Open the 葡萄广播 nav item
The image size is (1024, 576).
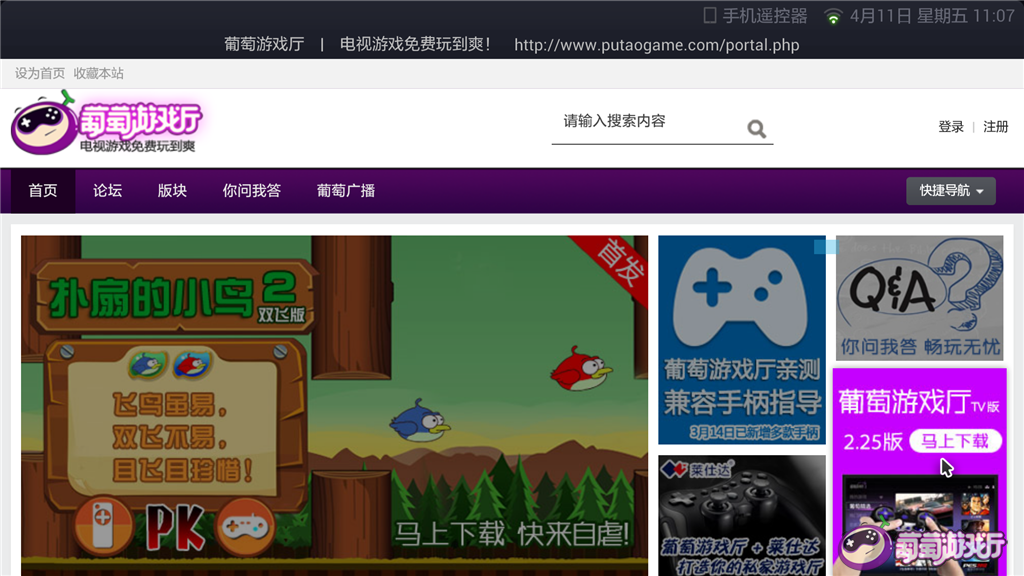[x=345, y=191]
